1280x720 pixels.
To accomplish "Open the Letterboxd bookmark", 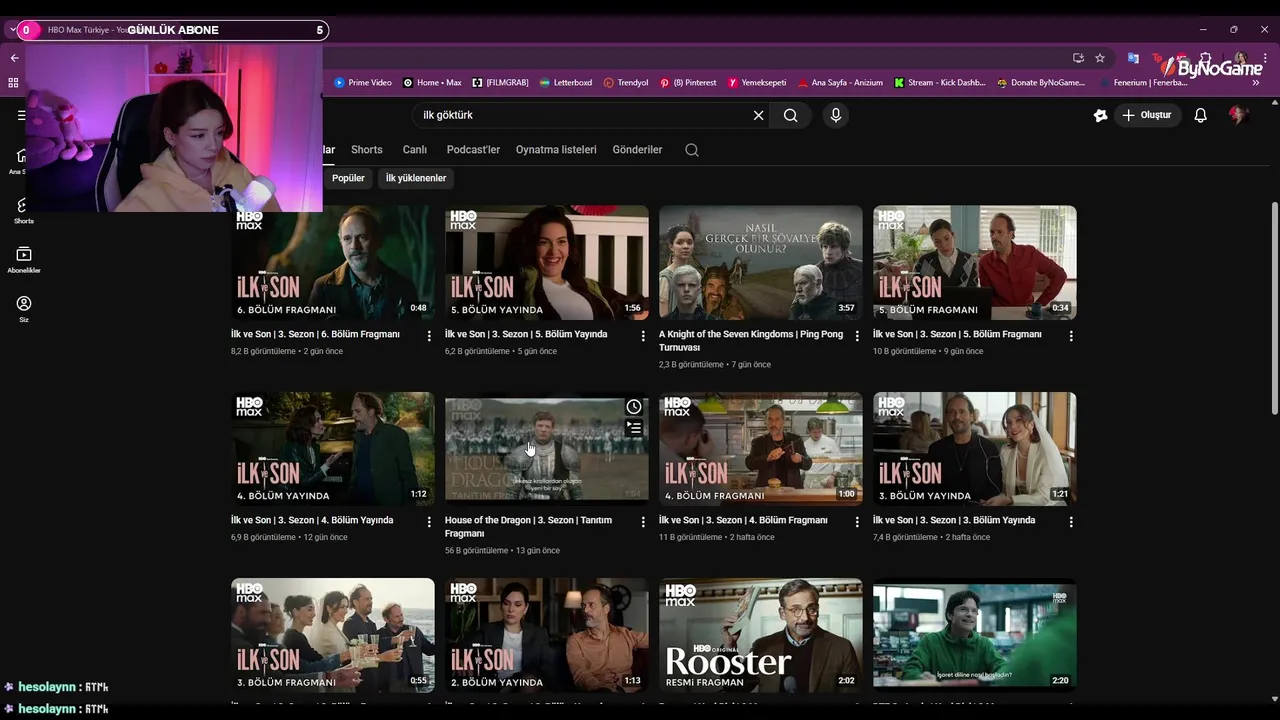I will click(x=566, y=83).
